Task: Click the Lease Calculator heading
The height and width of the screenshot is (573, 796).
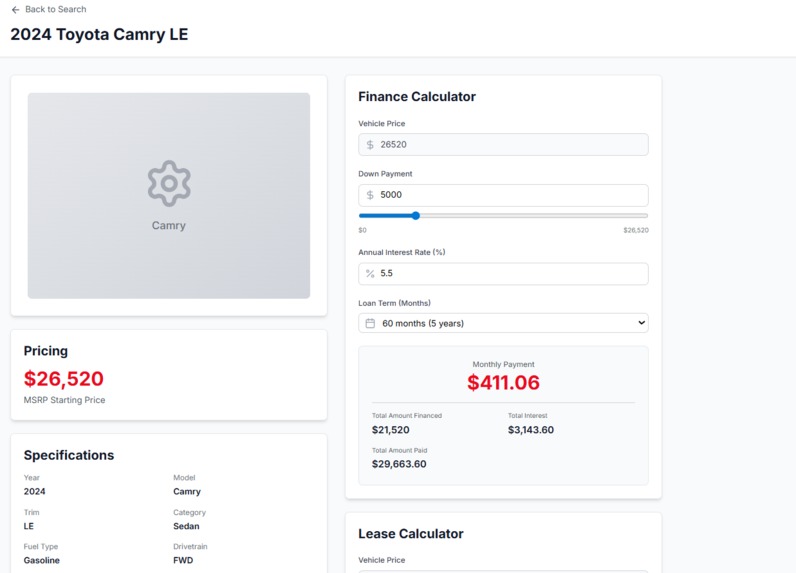Action: coord(411,533)
